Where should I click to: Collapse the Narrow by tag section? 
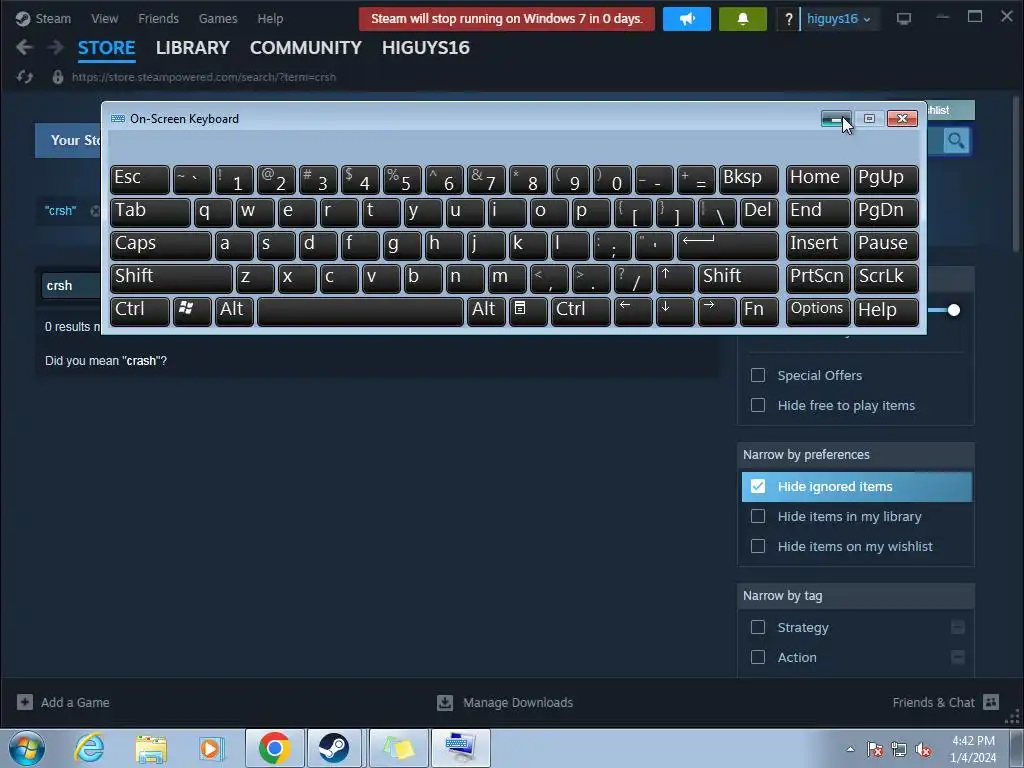(856, 596)
